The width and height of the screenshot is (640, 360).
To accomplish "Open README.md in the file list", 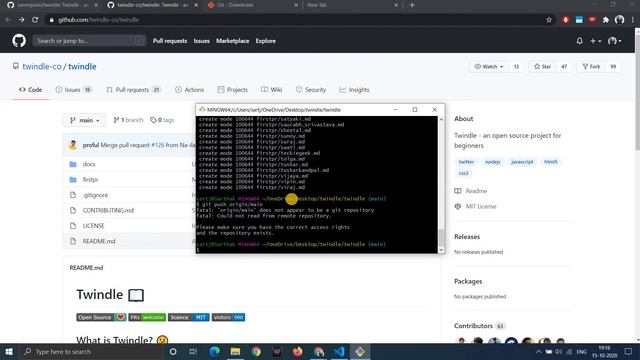I will pyautogui.click(x=99, y=241).
